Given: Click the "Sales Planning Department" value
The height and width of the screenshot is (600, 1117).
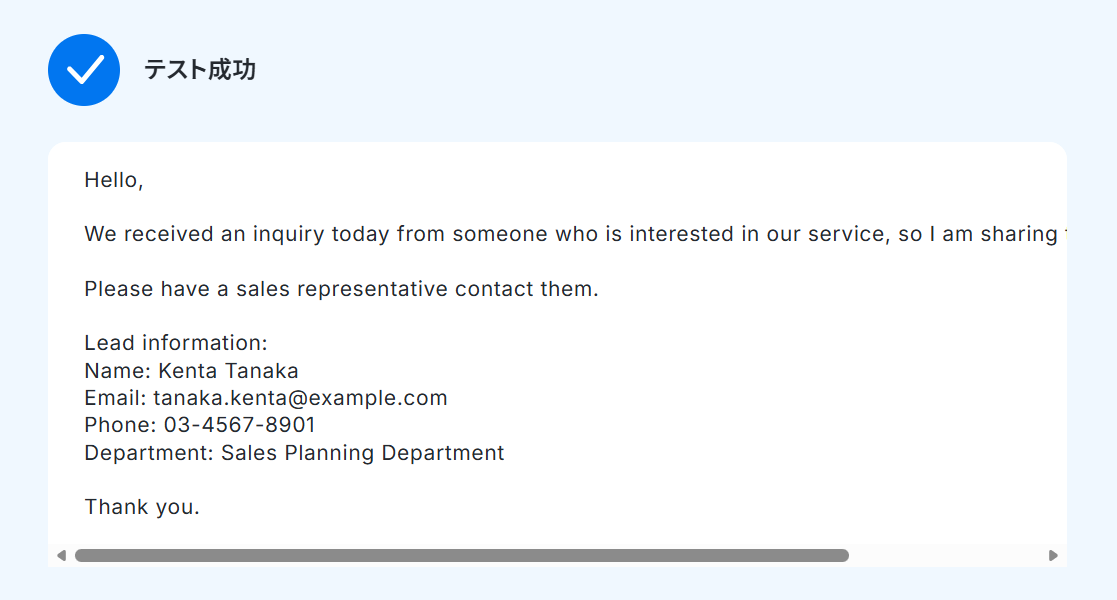Looking at the screenshot, I should pos(363,453).
